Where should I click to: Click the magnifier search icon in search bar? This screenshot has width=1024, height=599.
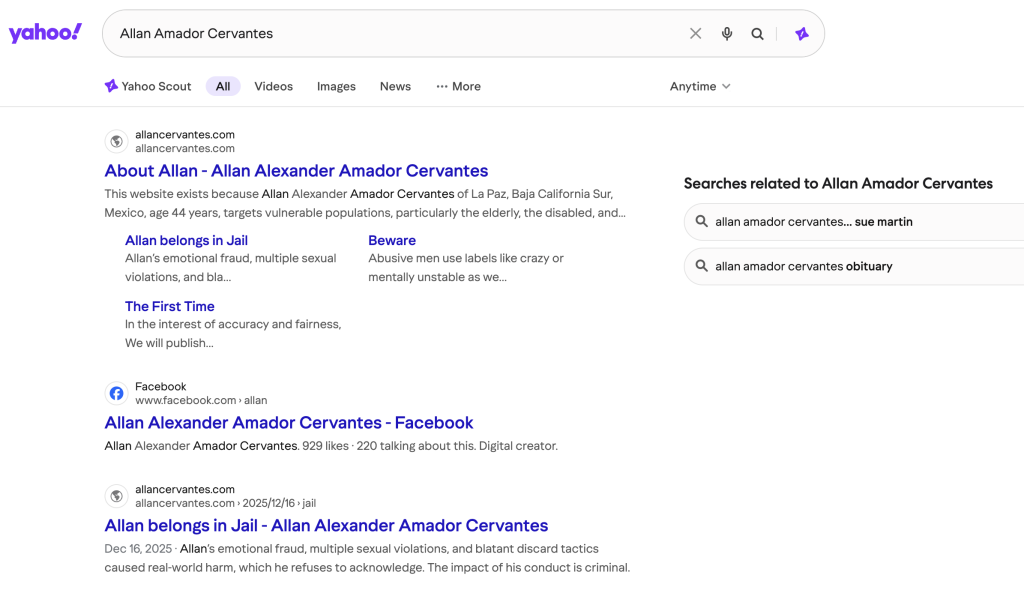[758, 34]
